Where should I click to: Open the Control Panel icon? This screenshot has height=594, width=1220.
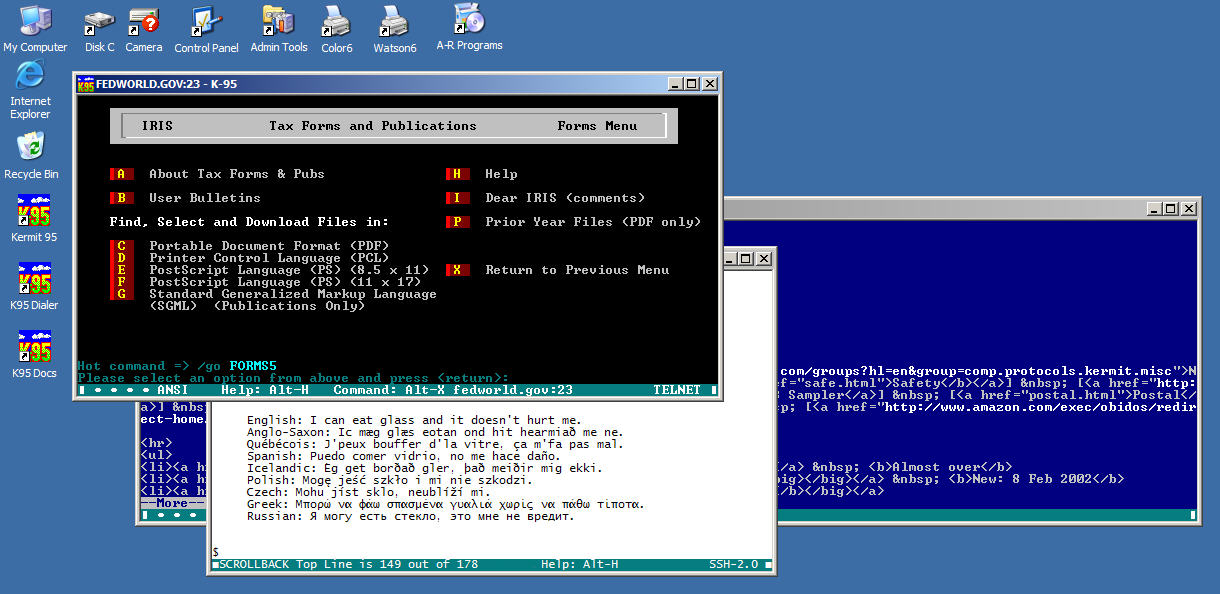pyautogui.click(x=206, y=22)
